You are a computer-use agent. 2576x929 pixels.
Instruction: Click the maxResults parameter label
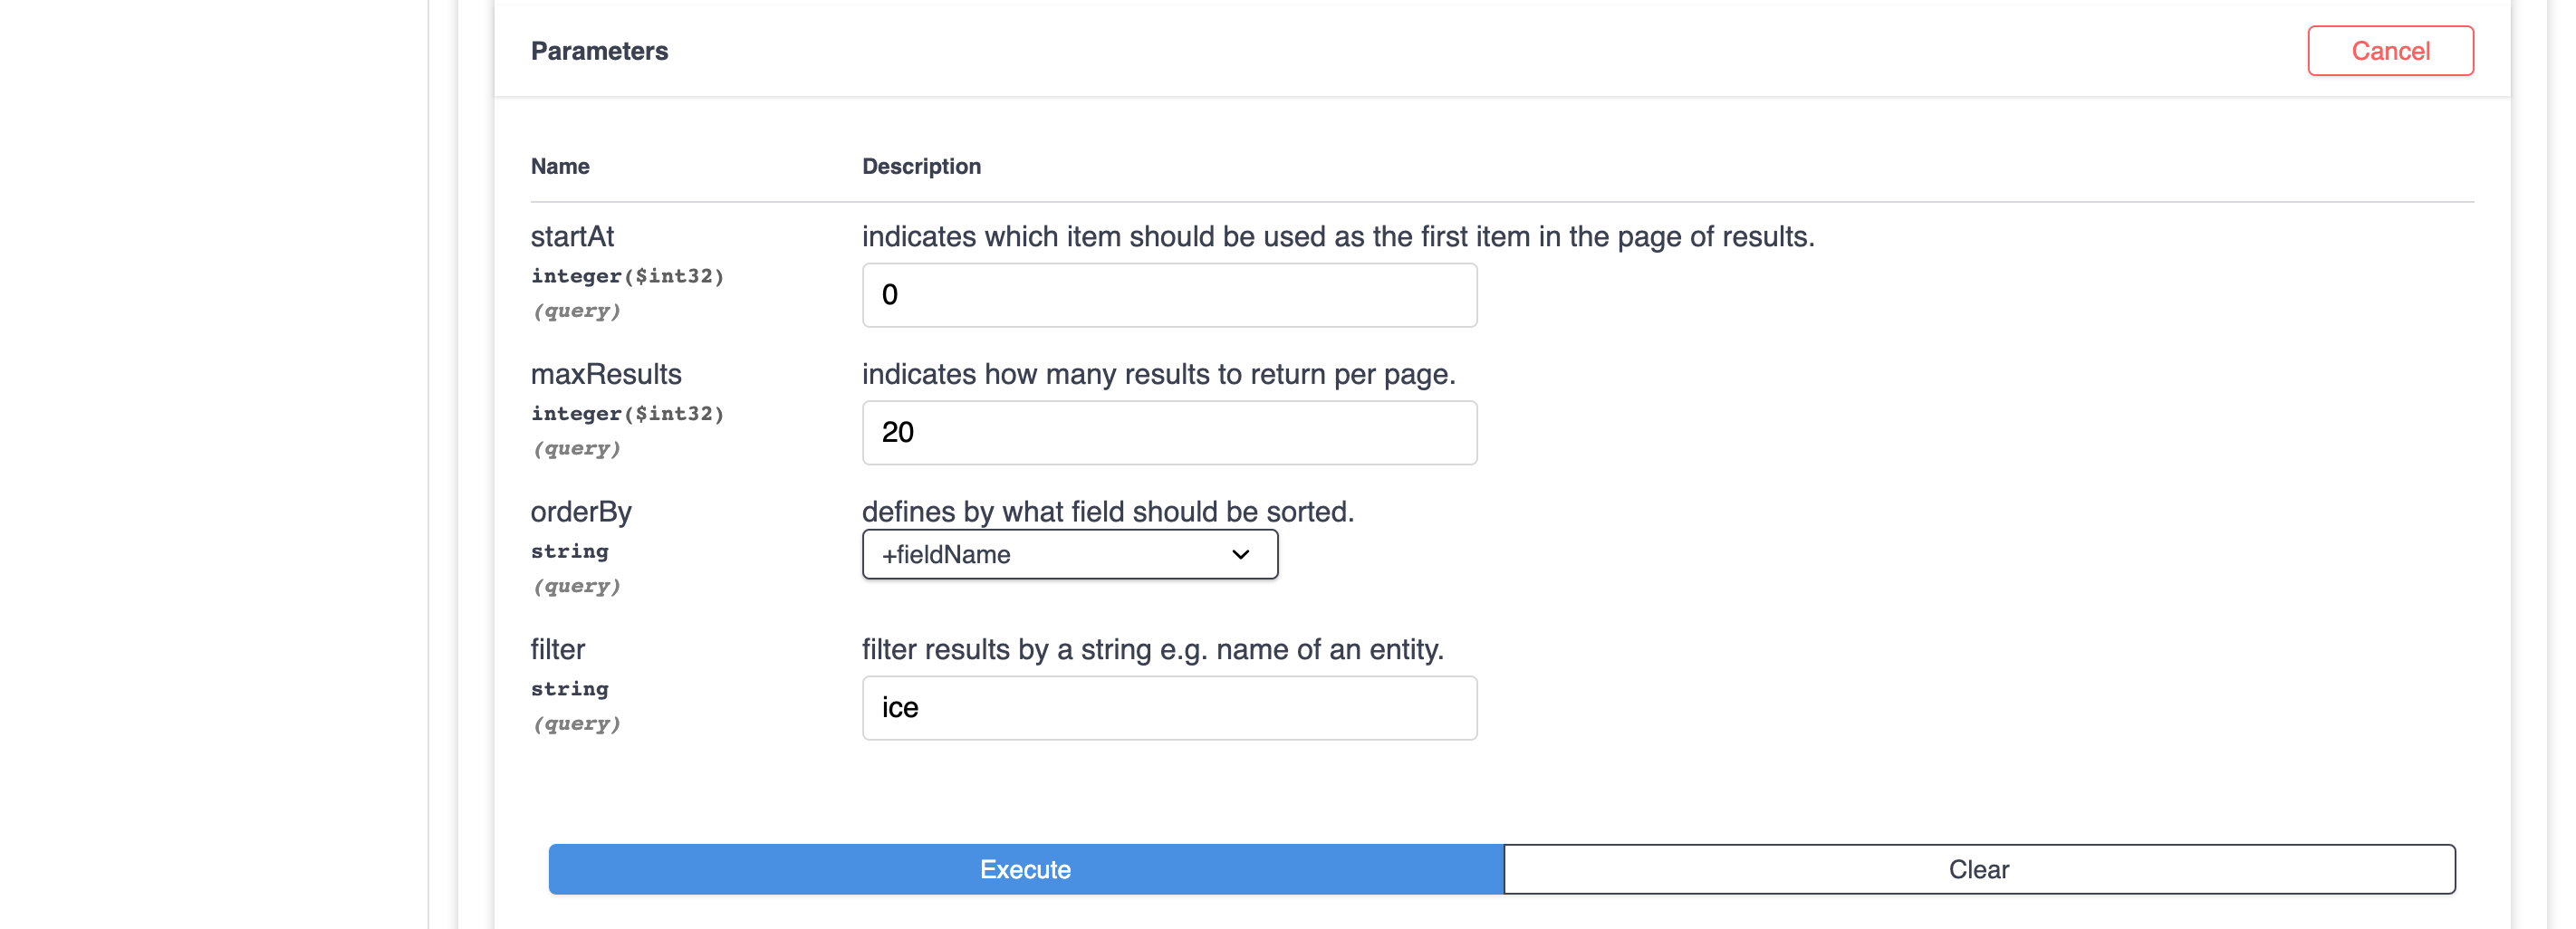tap(606, 374)
